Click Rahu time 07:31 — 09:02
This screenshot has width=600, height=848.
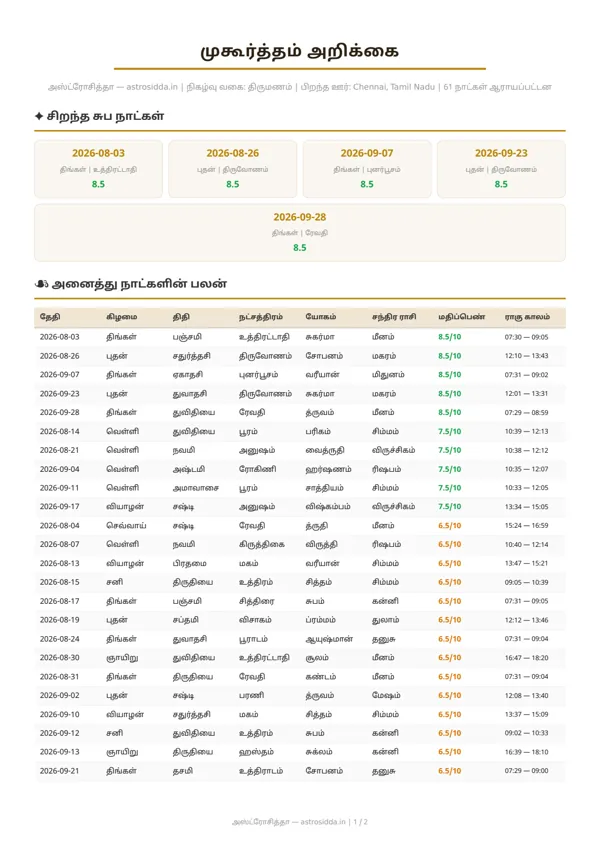pos(526,375)
